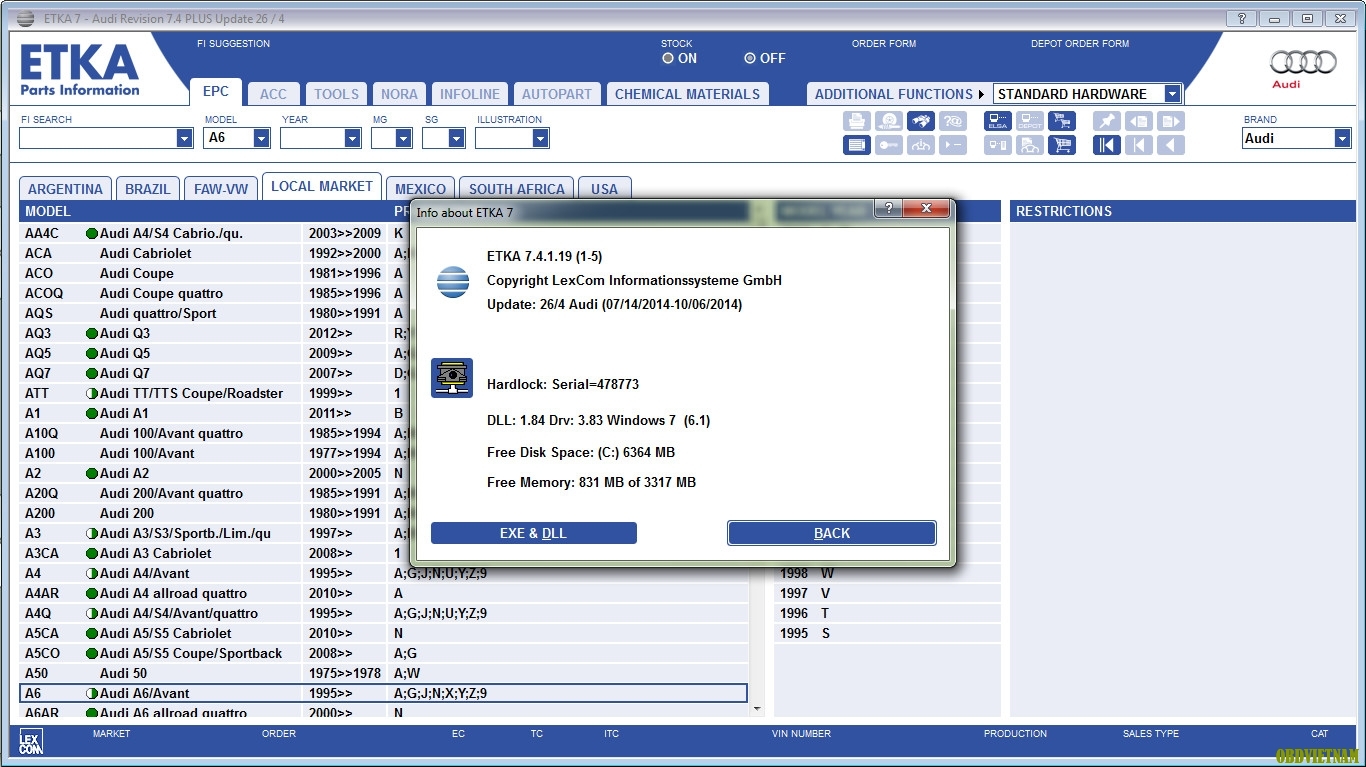The width and height of the screenshot is (1366, 767).
Task: Select the Audi Q3 model row
Action: click(384, 333)
